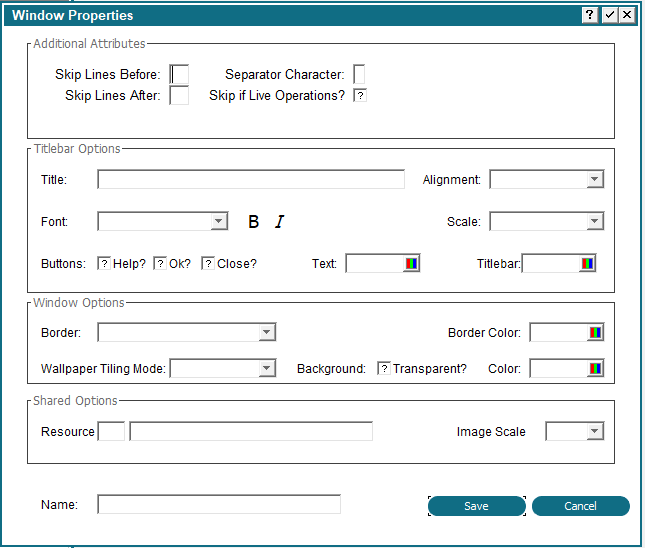The height and width of the screenshot is (548, 645).
Task: Toggle the Transparent? background checkbox
Action: coord(384,368)
